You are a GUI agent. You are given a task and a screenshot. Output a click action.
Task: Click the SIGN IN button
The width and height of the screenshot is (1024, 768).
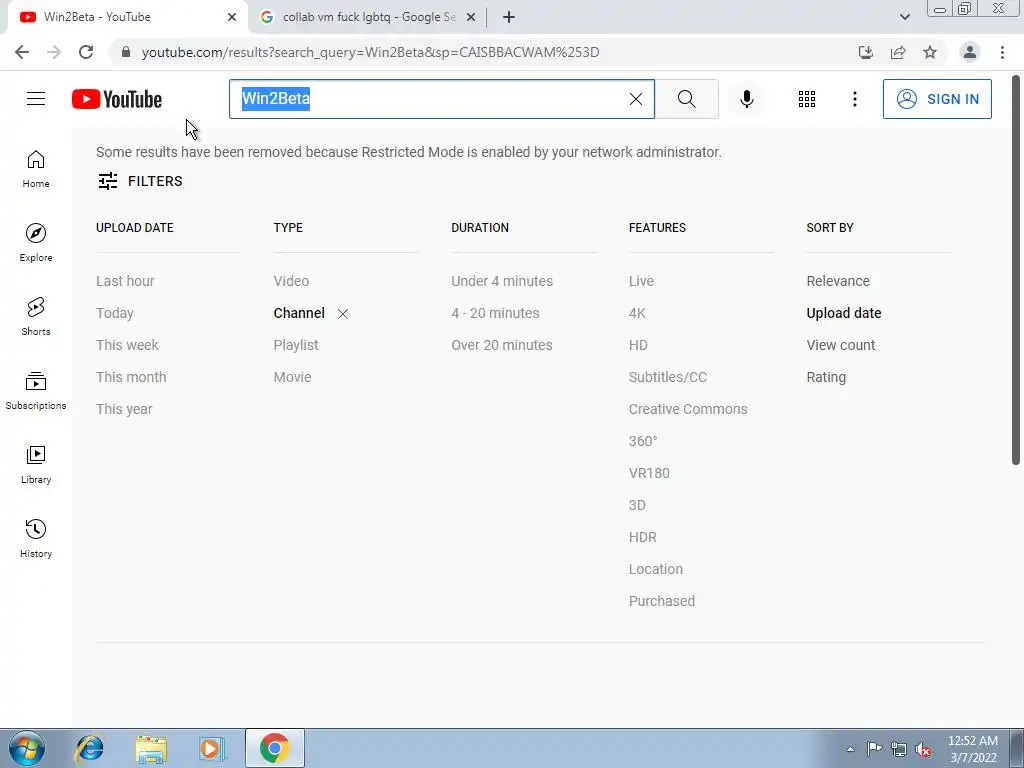tap(937, 99)
